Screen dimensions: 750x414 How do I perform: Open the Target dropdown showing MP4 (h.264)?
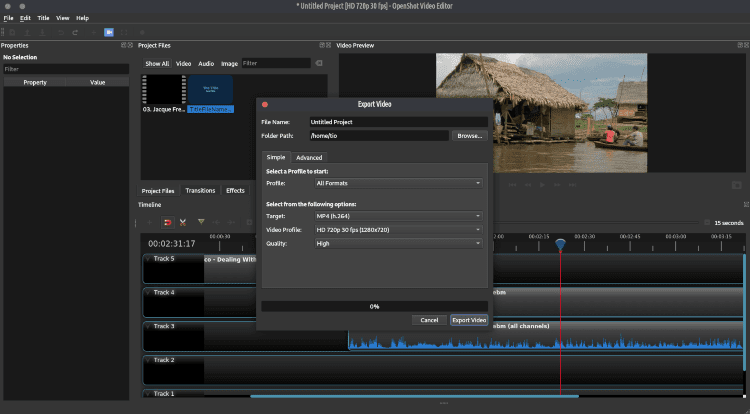398,216
